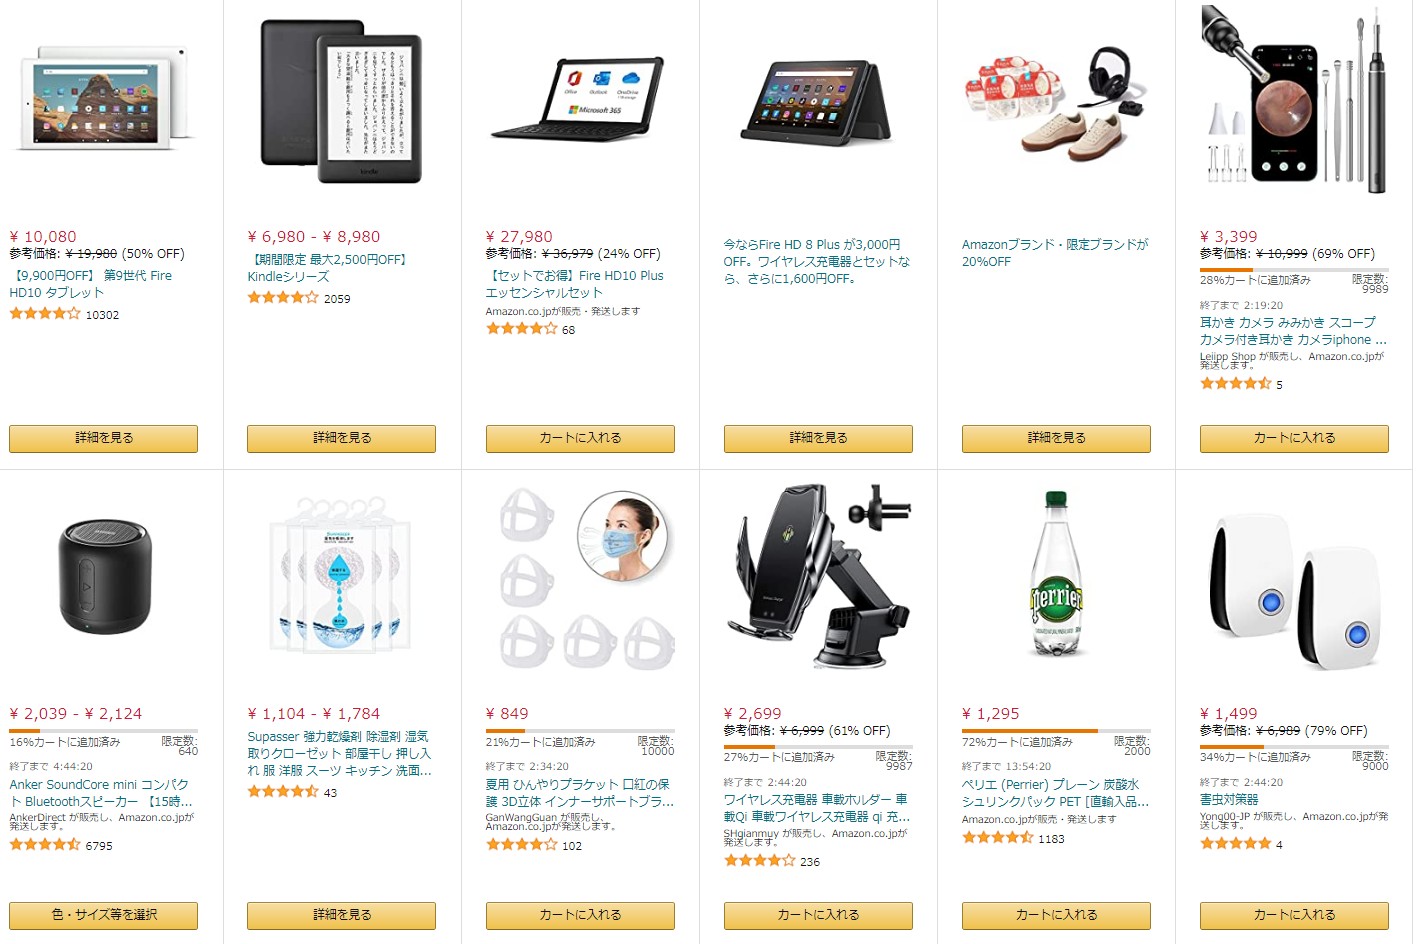1425x944 pixels.
Task: Open the Perrier bottle product image
Action: click(1056, 574)
